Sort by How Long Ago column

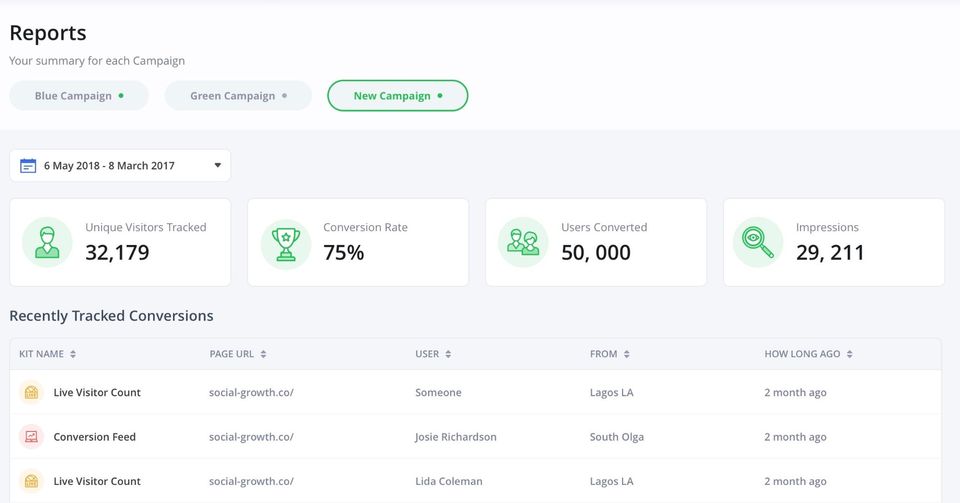850,354
